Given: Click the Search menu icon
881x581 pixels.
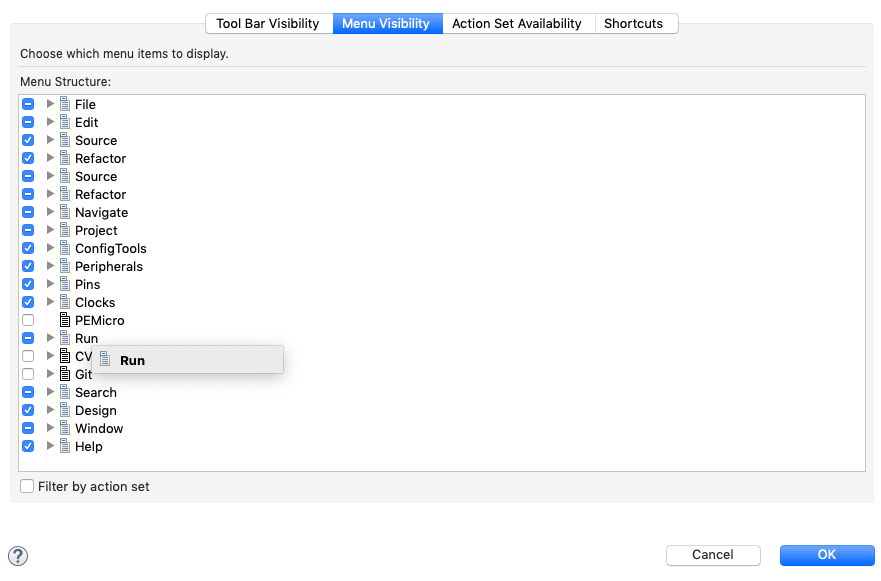Looking at the screenshot, I should coord(65,392).
